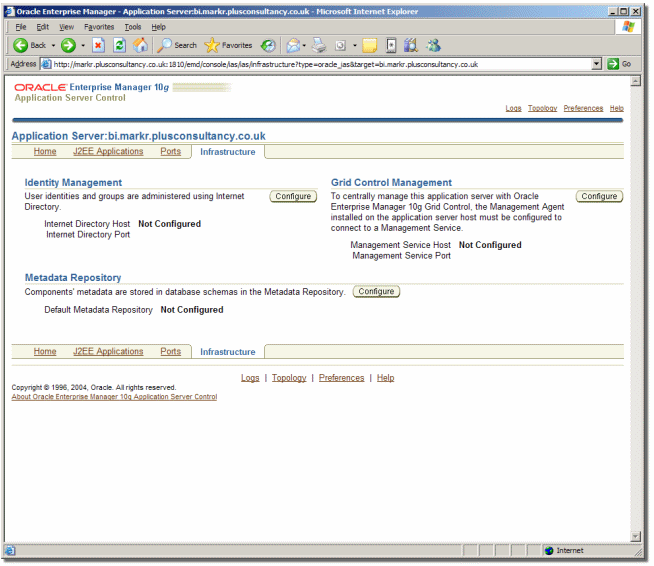Image resolution: width=654 pixels, height=566 pixels.
Task: Open the Edit menu
Action: (x=43, y=27)
